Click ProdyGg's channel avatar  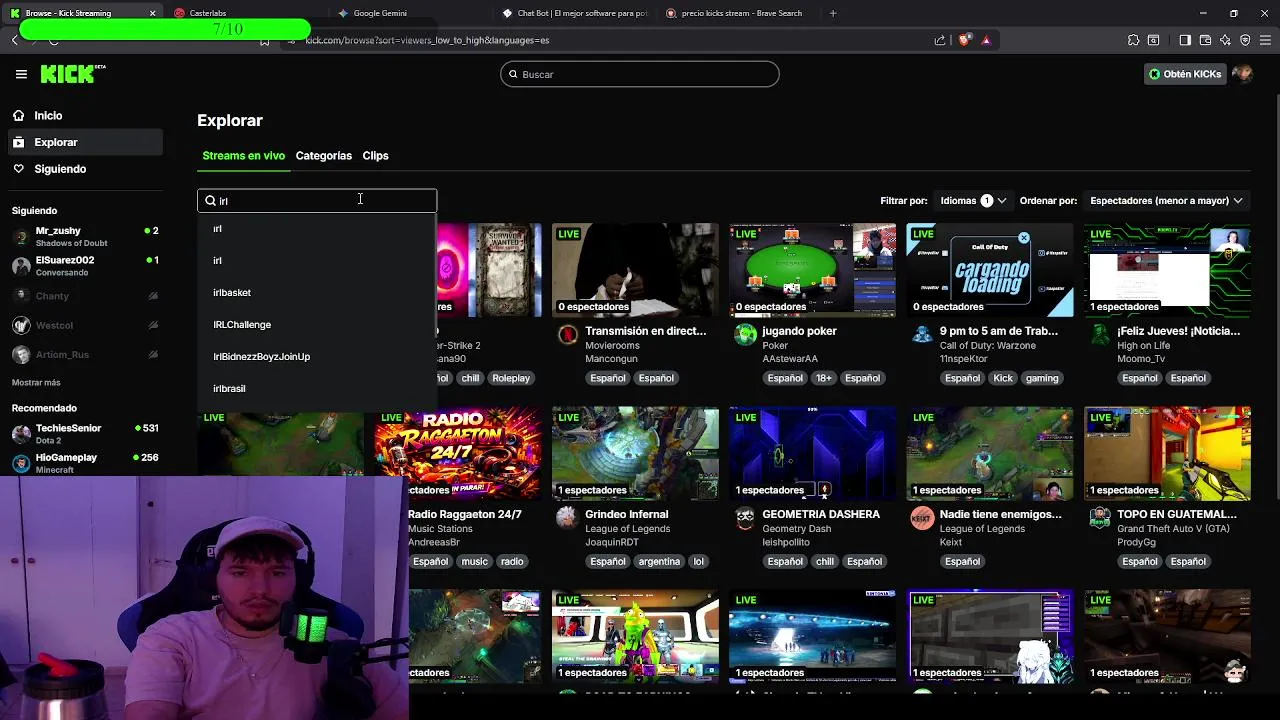tap(1100, 517)
